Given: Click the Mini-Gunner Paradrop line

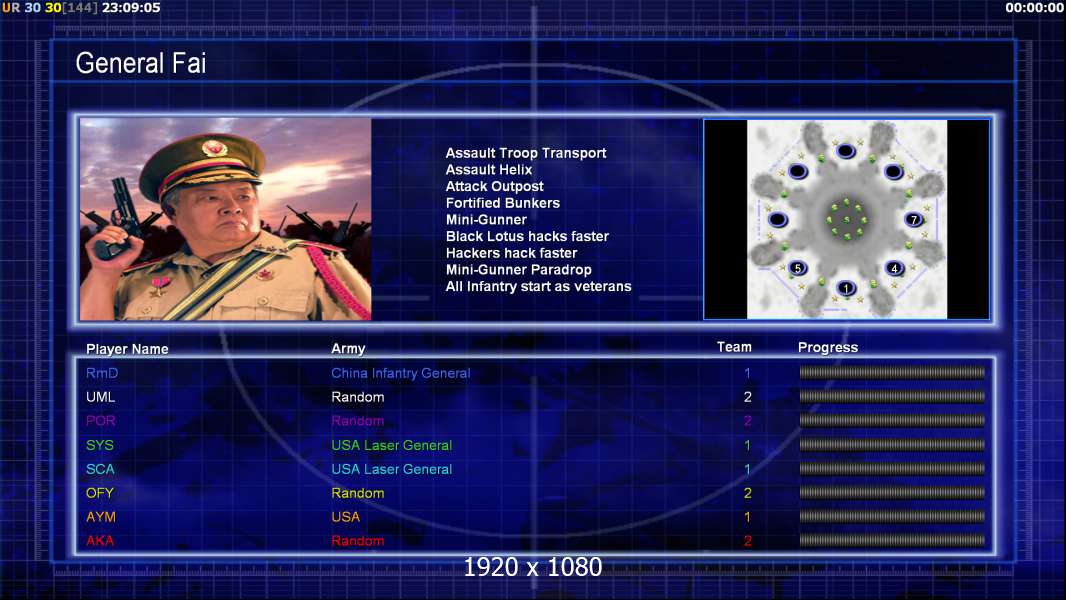Looking at the screenshot, I should (519, 270).
